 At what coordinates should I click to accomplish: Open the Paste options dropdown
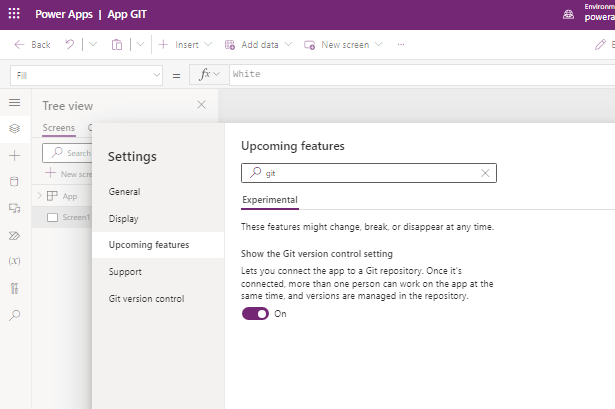(140, 44)
